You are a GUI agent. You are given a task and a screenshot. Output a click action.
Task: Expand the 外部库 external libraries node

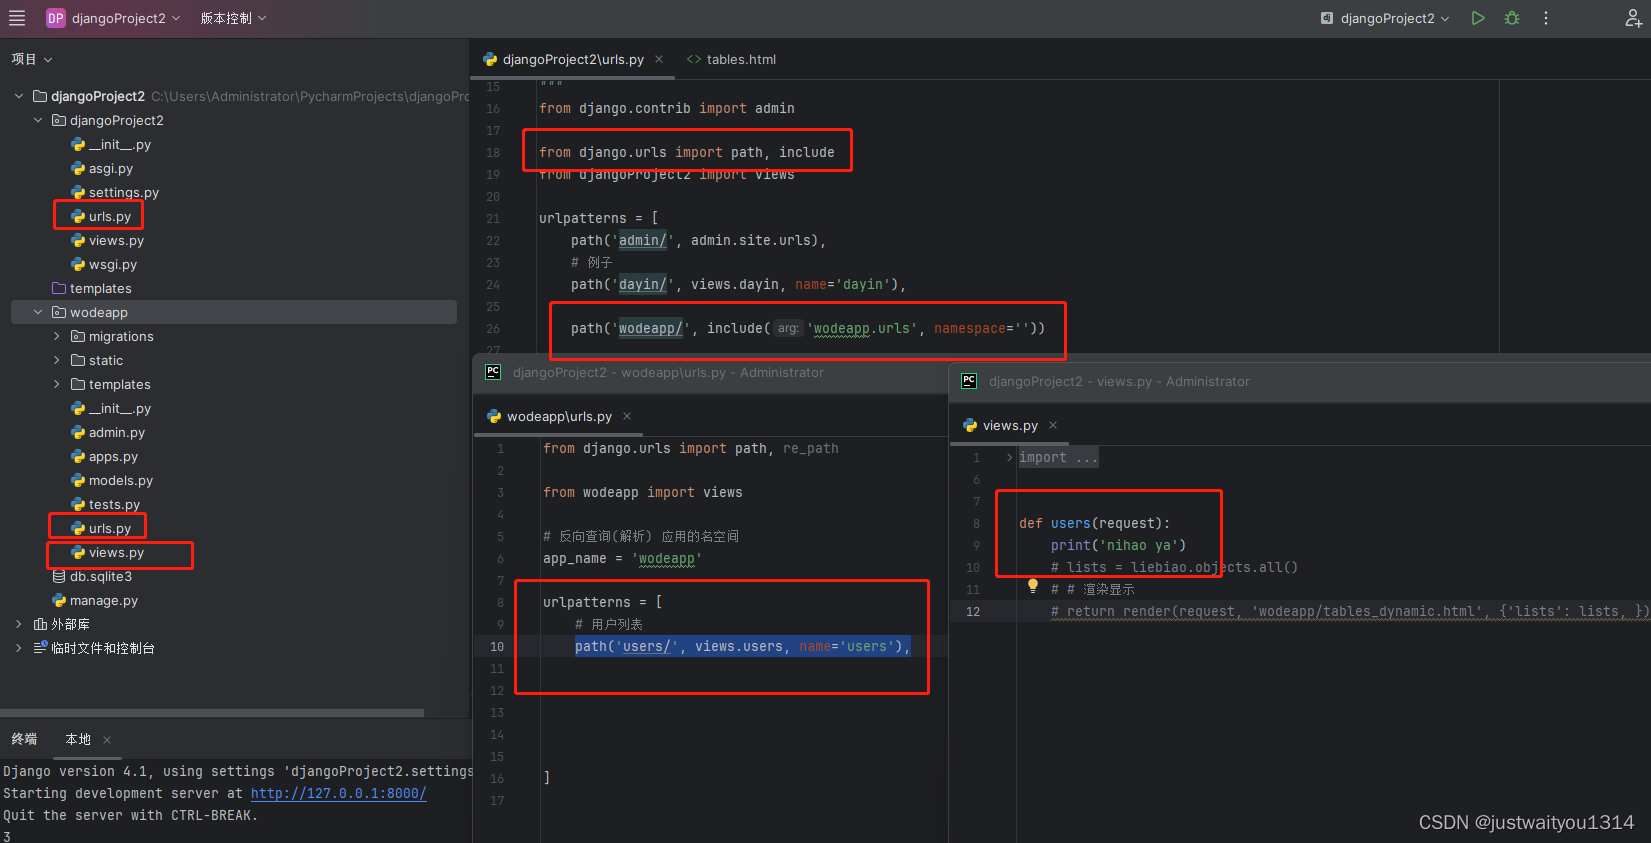point(19,624)
